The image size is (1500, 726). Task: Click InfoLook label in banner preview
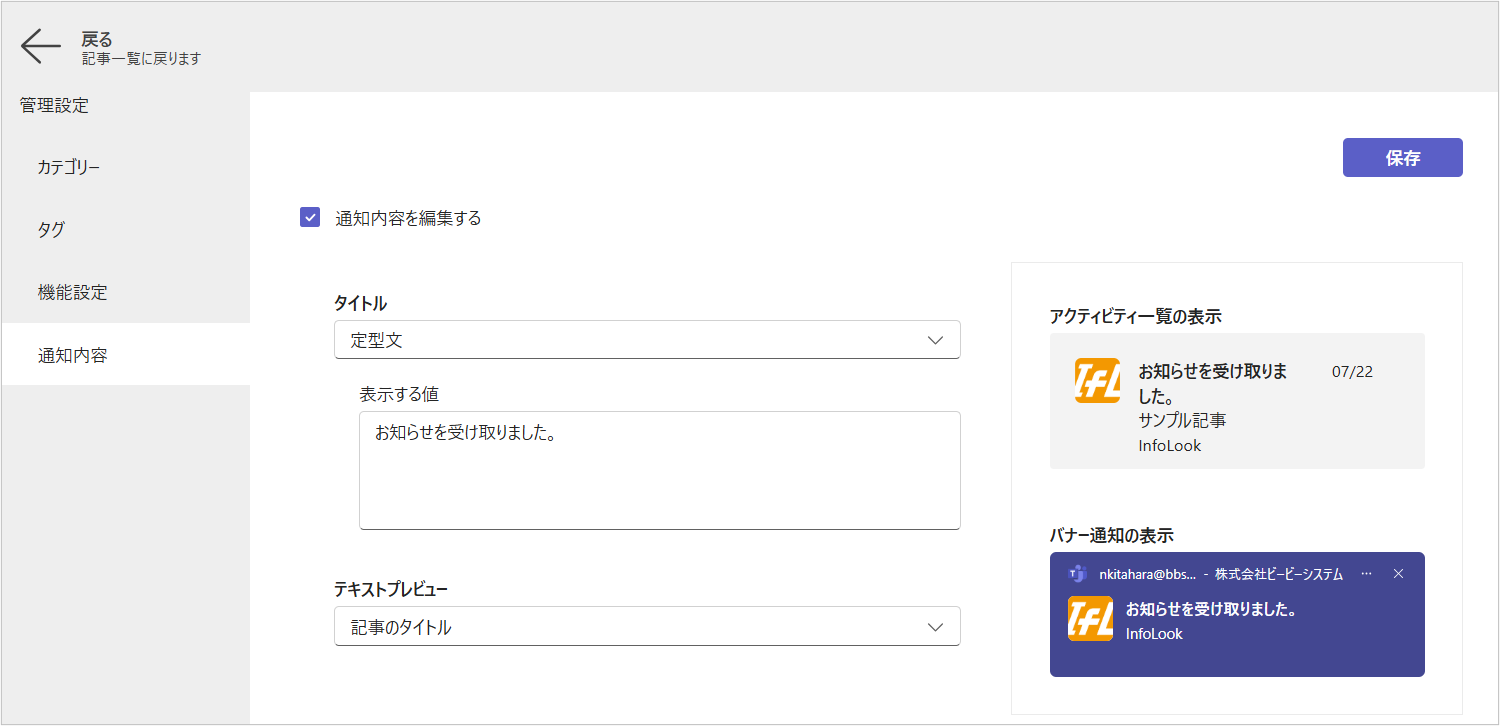(x=1154, y=633)
